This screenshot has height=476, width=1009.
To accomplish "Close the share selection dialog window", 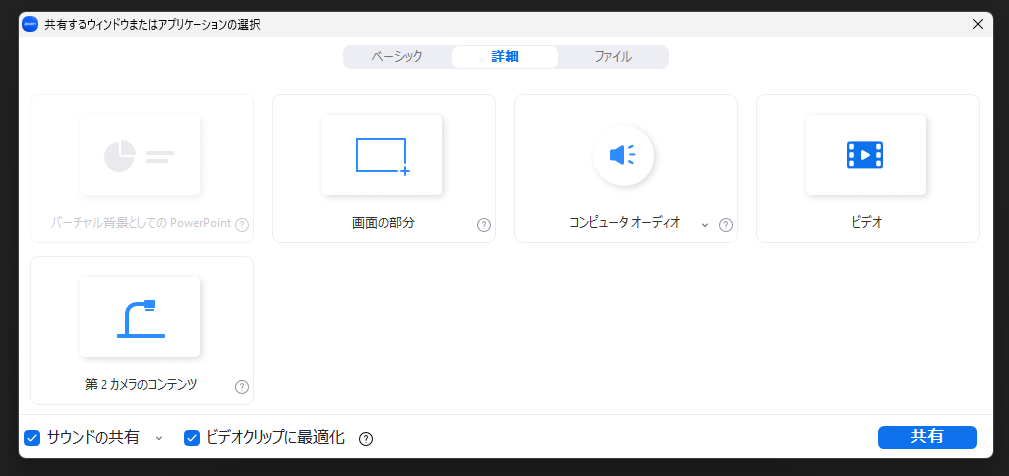I will tap(978, 24).
